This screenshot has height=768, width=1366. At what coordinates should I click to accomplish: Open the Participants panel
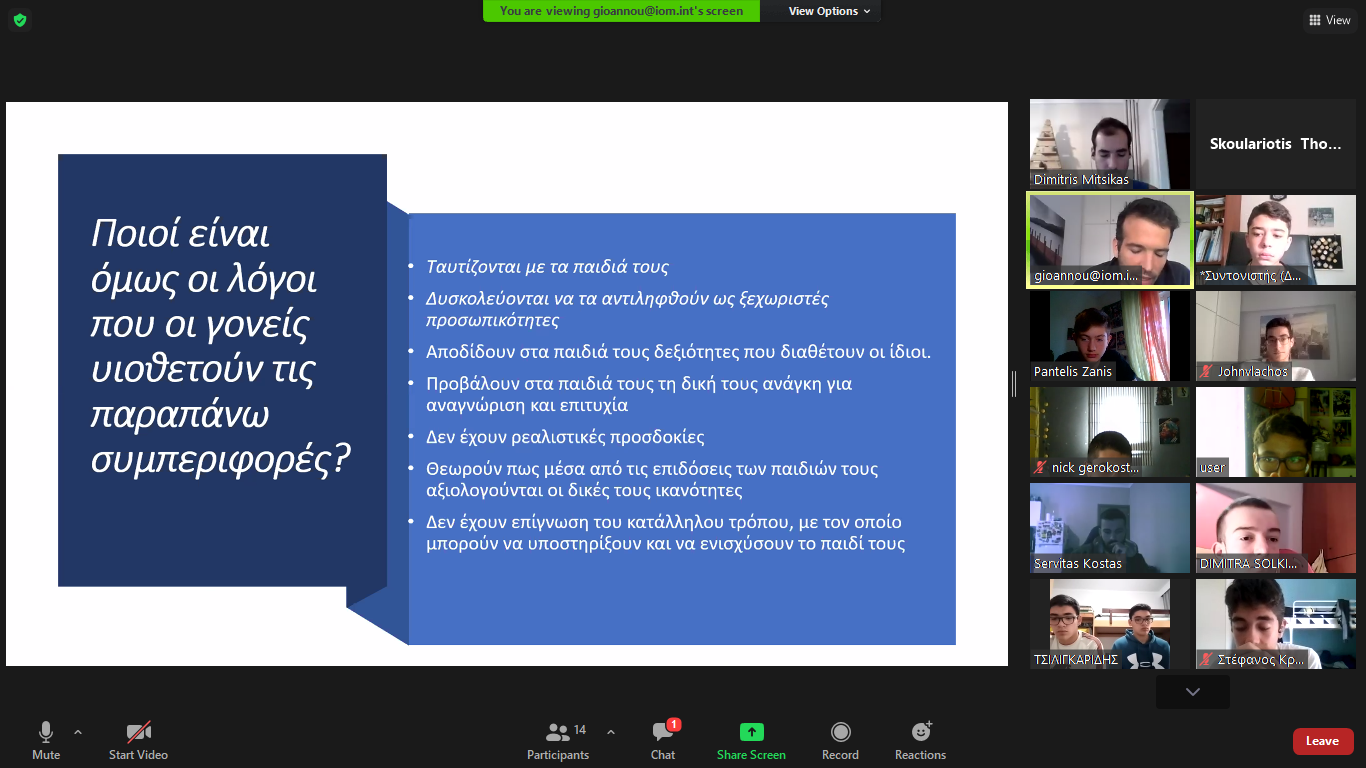tap(558, 741)
